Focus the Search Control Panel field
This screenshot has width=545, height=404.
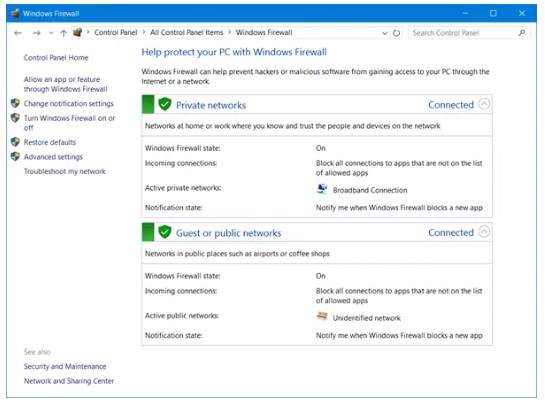pyautogui.click(x=469, y=33)
